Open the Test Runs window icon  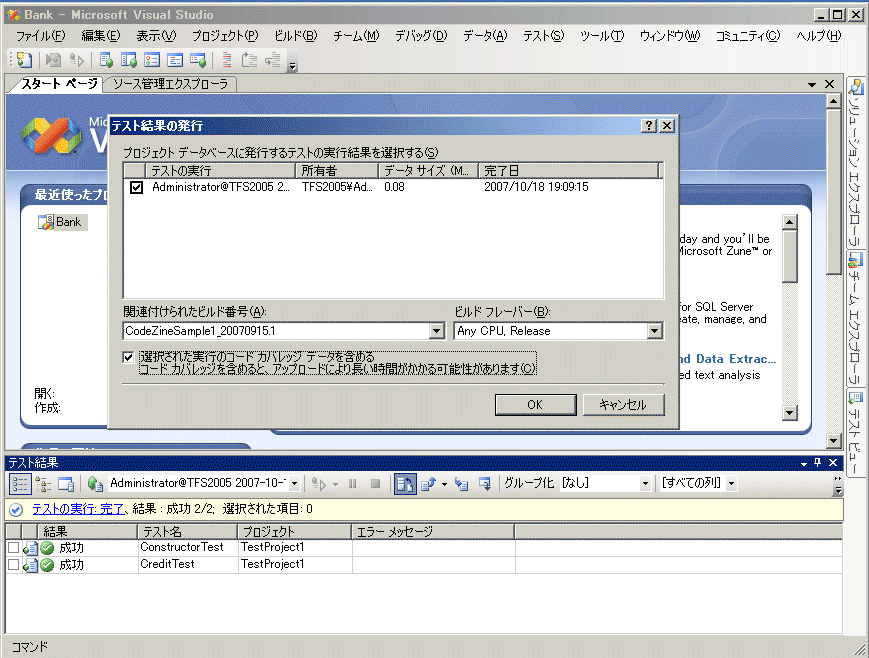point(198,60)
